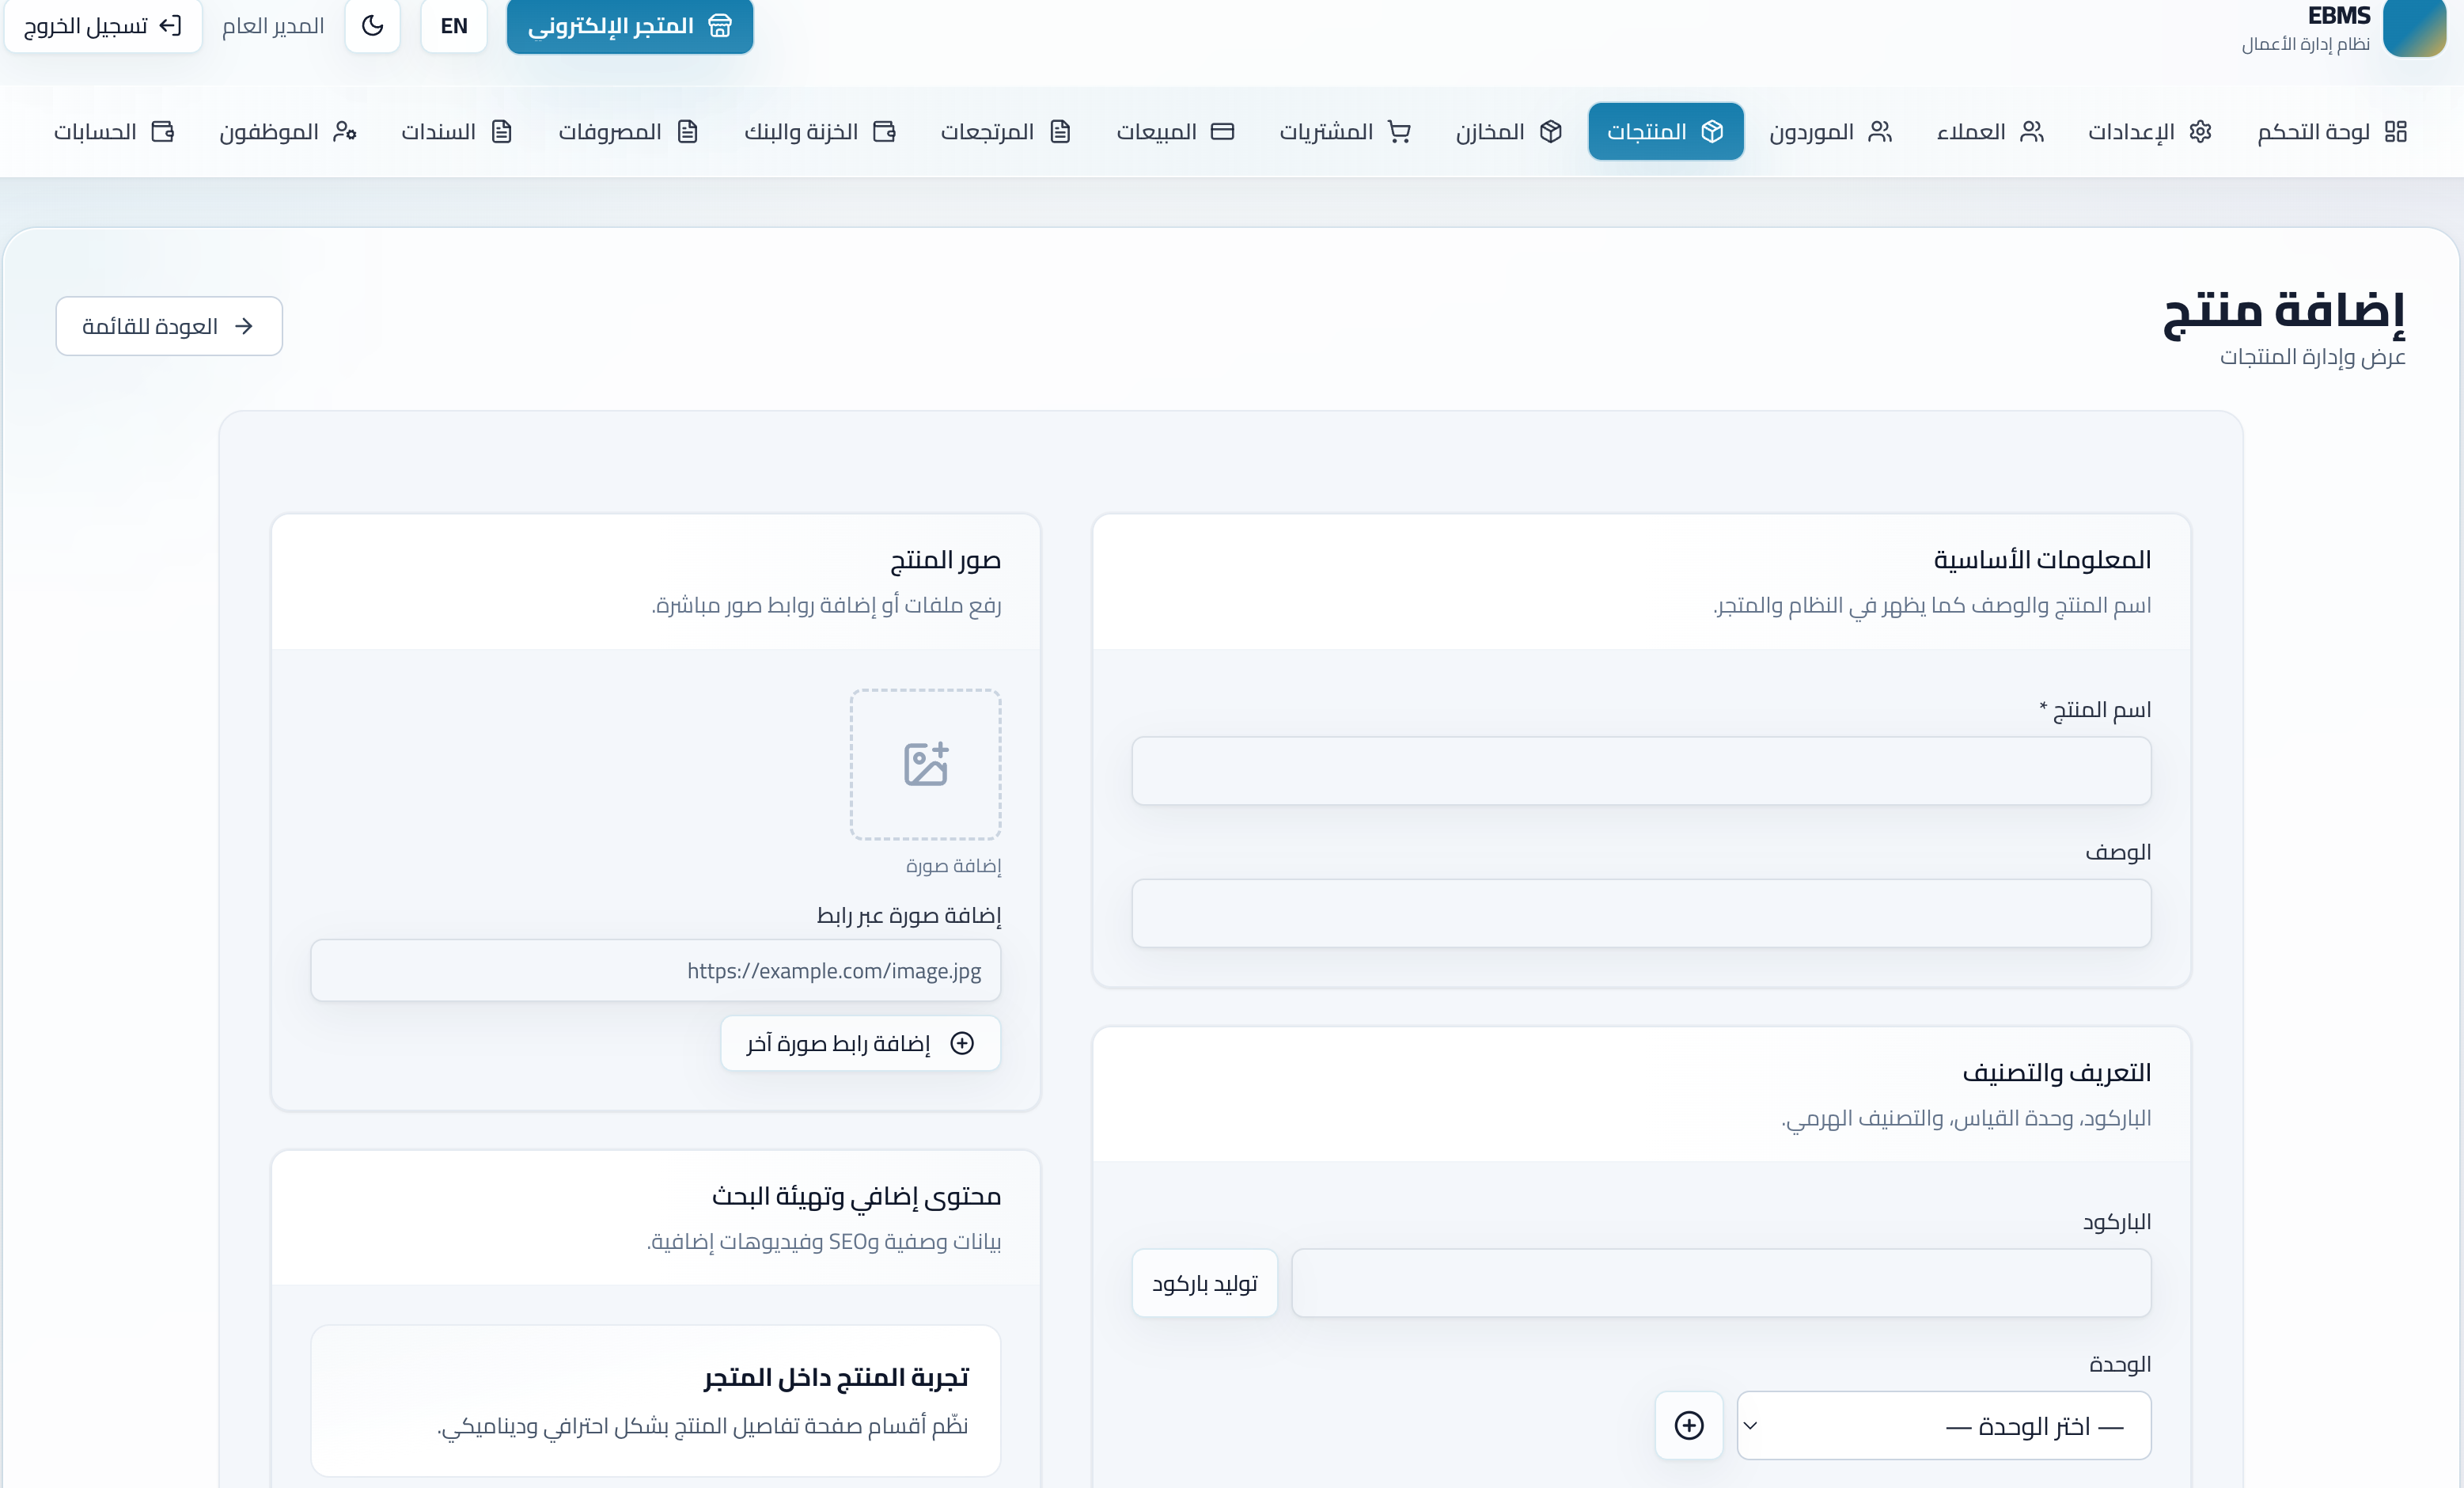Click the arrow icon in العودة للقائمة
2464x1488 pixels.
click(243, 326)
